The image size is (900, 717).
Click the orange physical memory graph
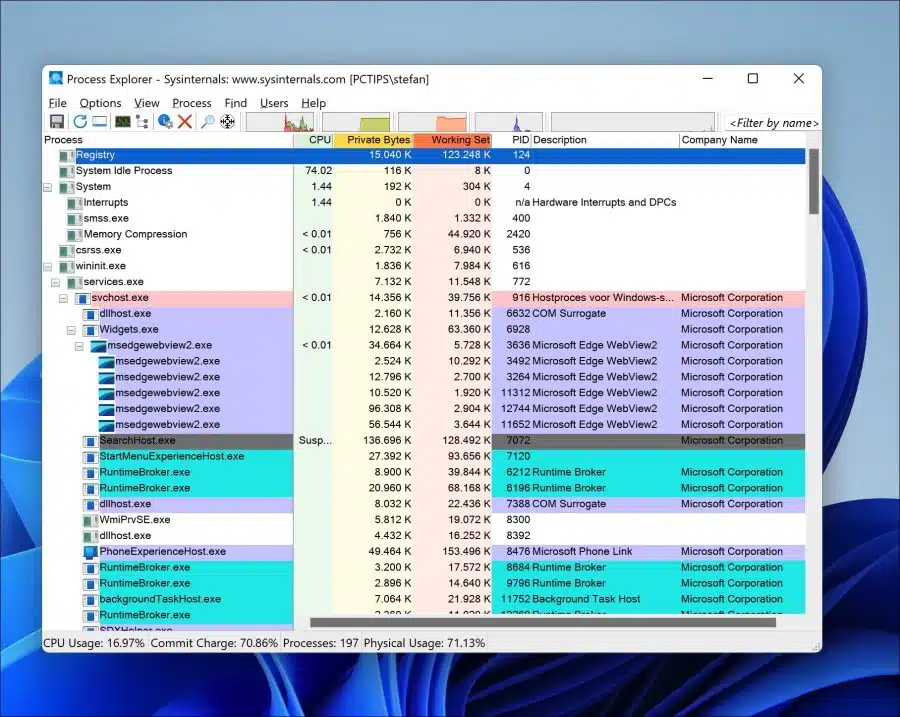432,122
